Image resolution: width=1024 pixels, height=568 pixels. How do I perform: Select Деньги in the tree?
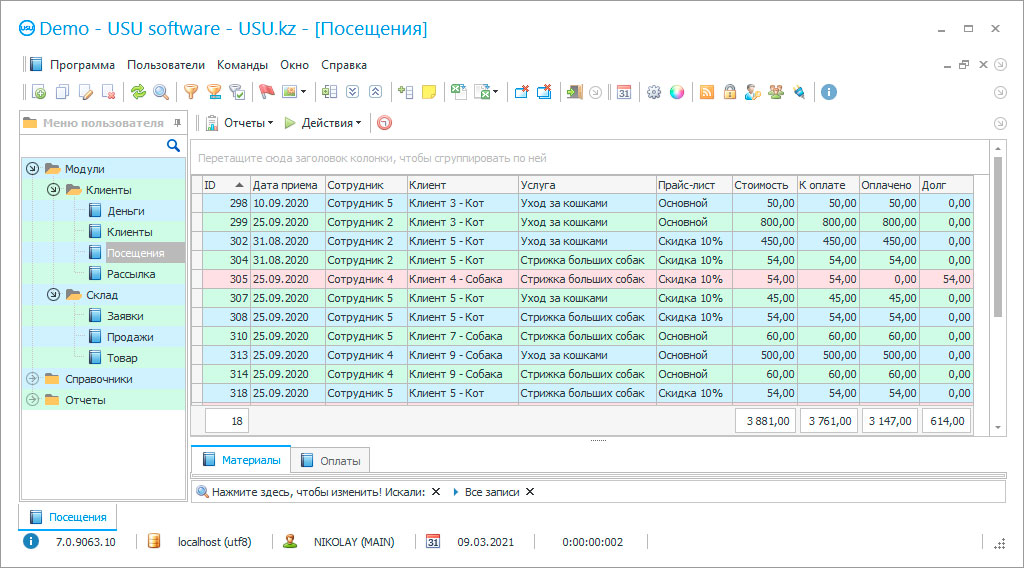[125, 211]
